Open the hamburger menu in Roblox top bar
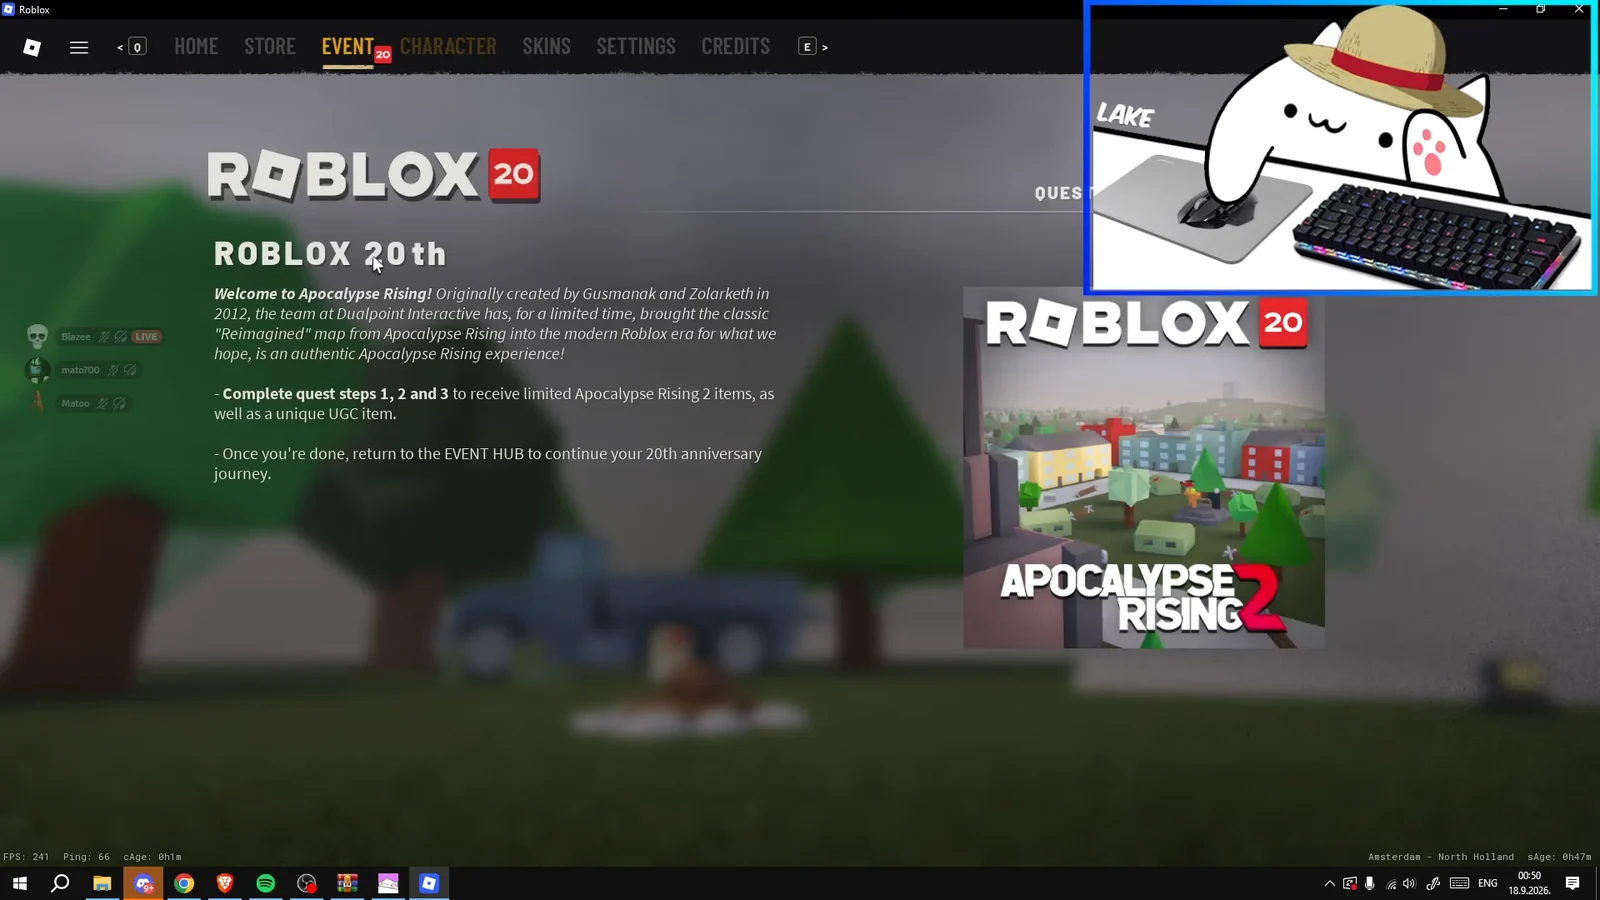 point(79,47)
